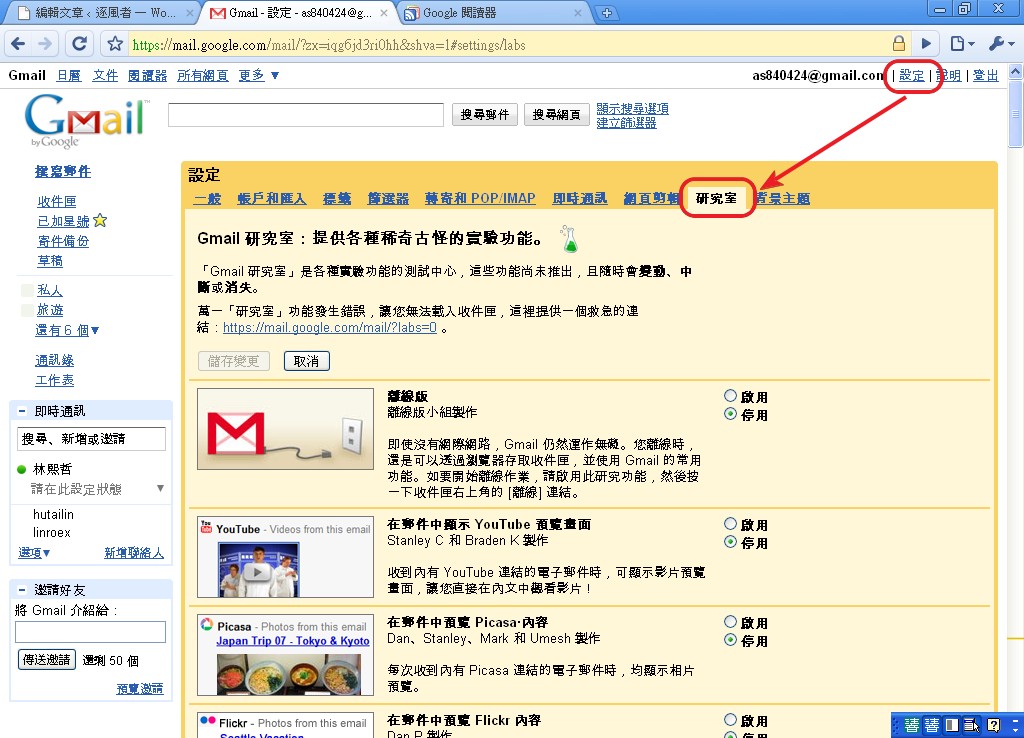Click the Flickr dots icon in the preview
This screenshot has height=738, width=1024.
(208, 720)
